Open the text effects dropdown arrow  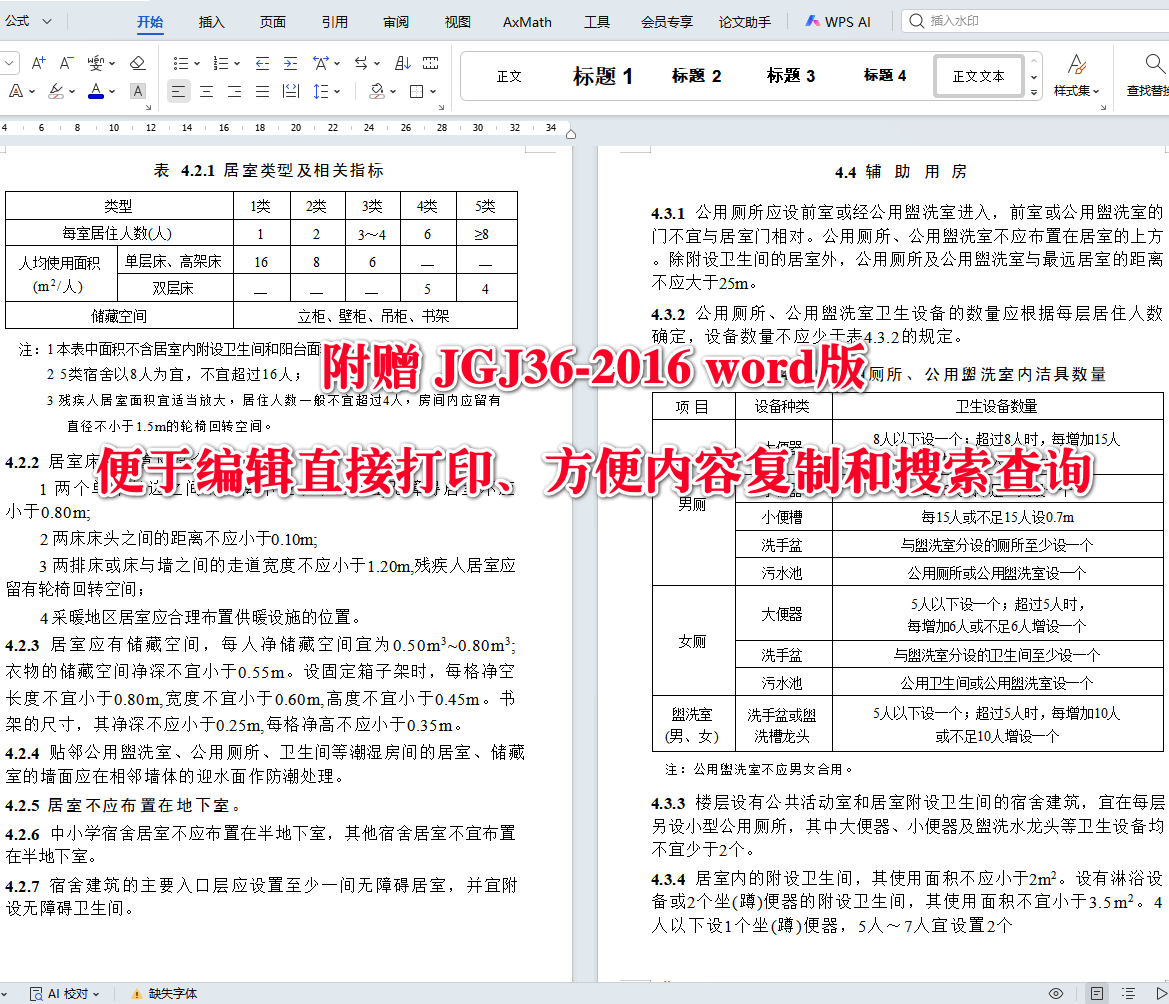31,92
